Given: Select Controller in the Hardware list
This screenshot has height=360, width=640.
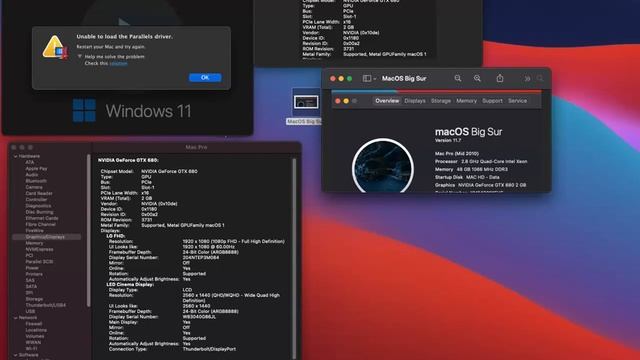Looking at the screenshot, I should pyautogui.click(x=36, y=200).
